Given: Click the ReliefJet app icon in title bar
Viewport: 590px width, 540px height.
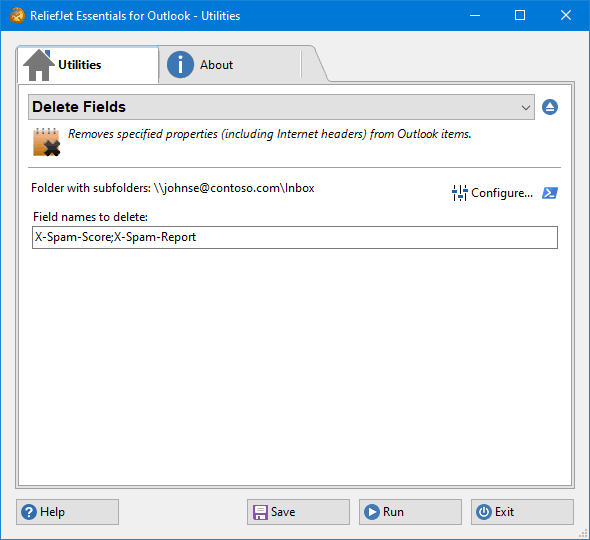Looking at the screenshot, I should coord(17,15).
